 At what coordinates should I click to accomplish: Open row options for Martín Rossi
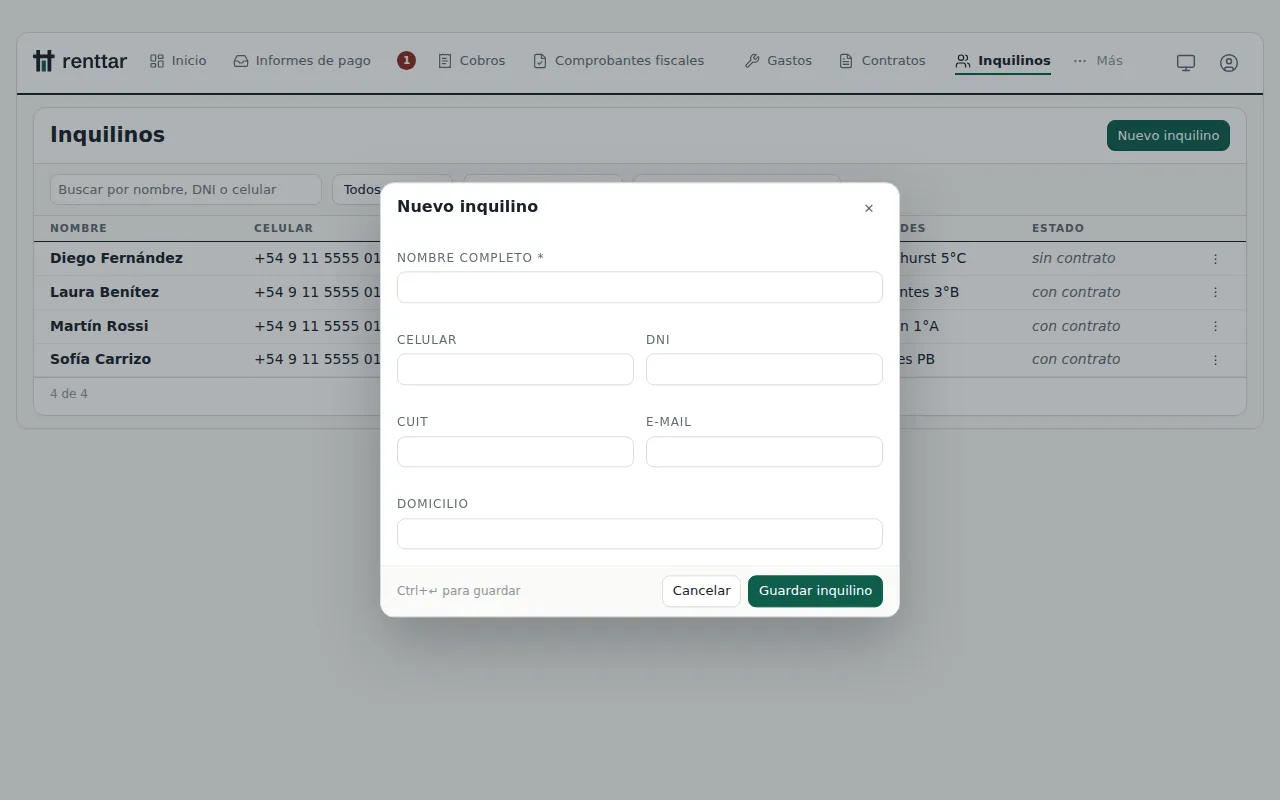[x=1215, y=326]
